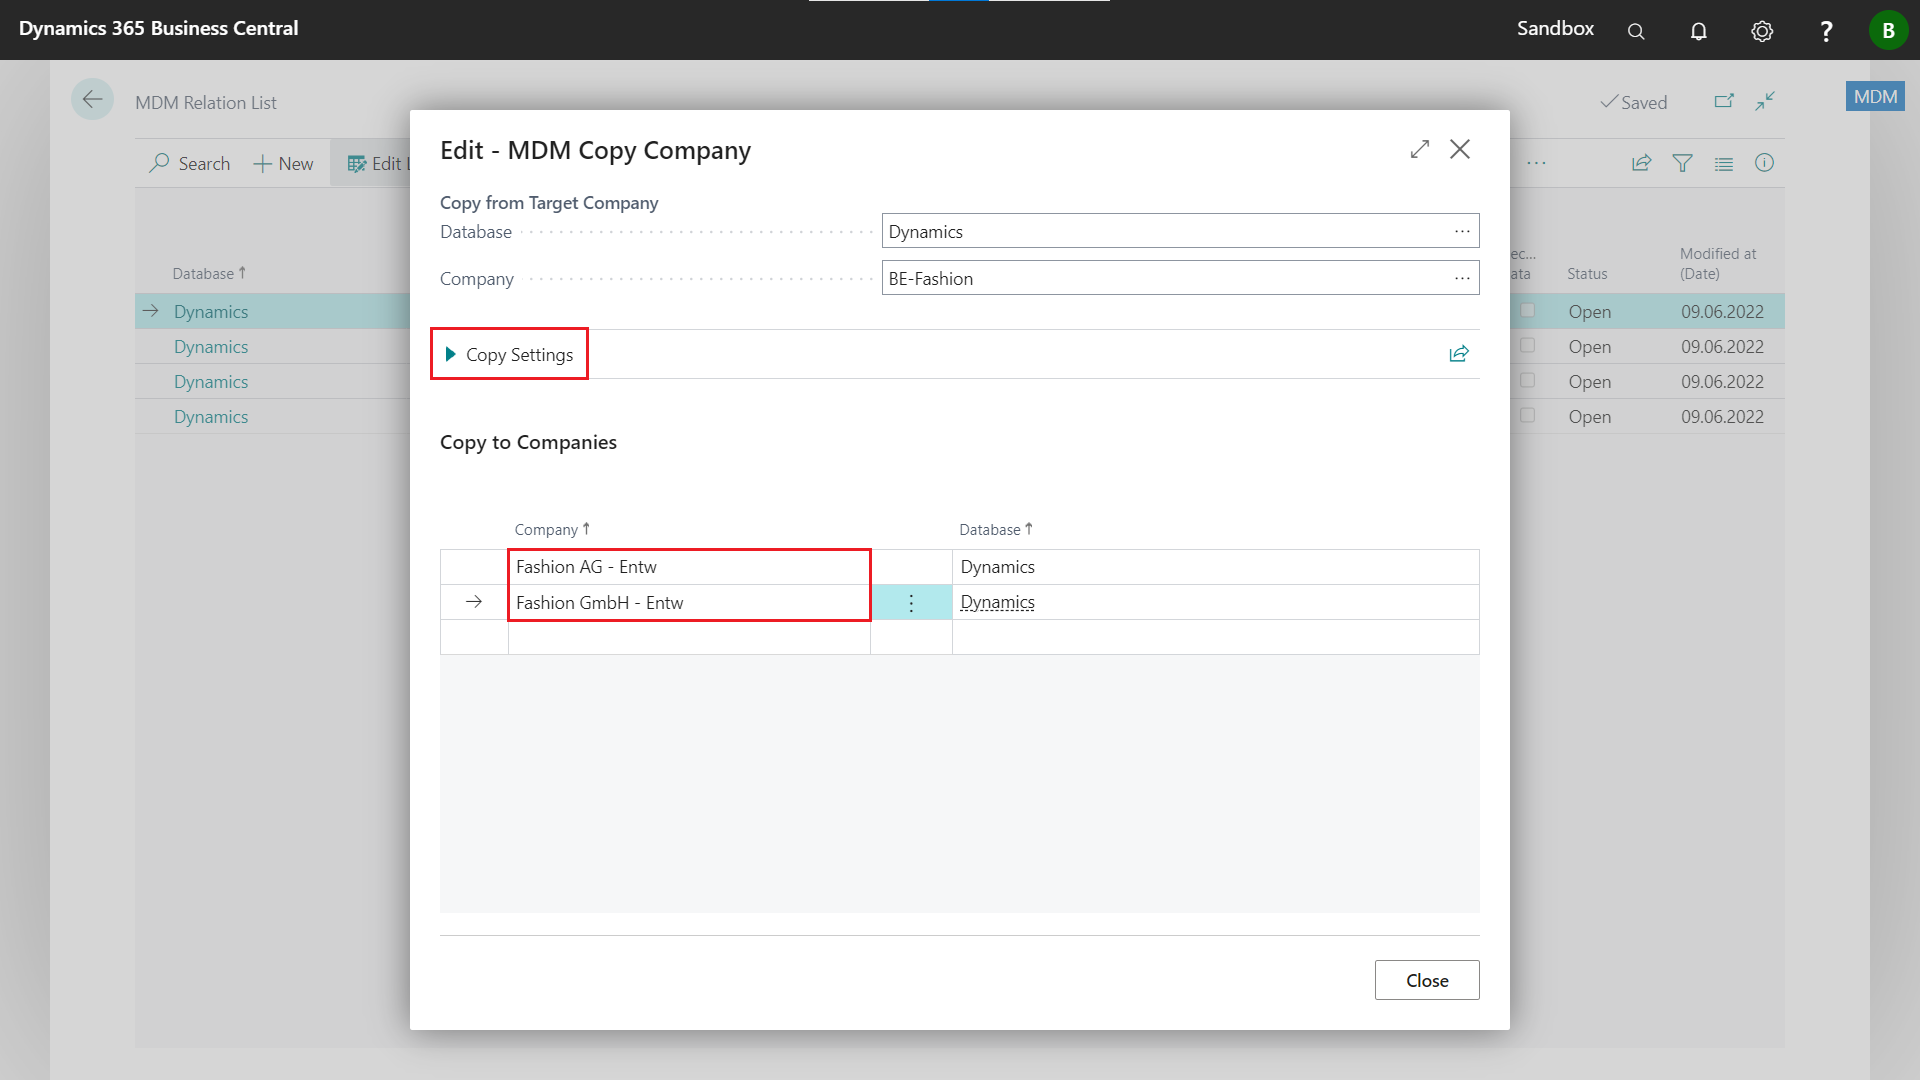The height and width of the screenshot is (1080, 1920).
Task: Open the filter pane funnel icon
Action: (1683, 163)
